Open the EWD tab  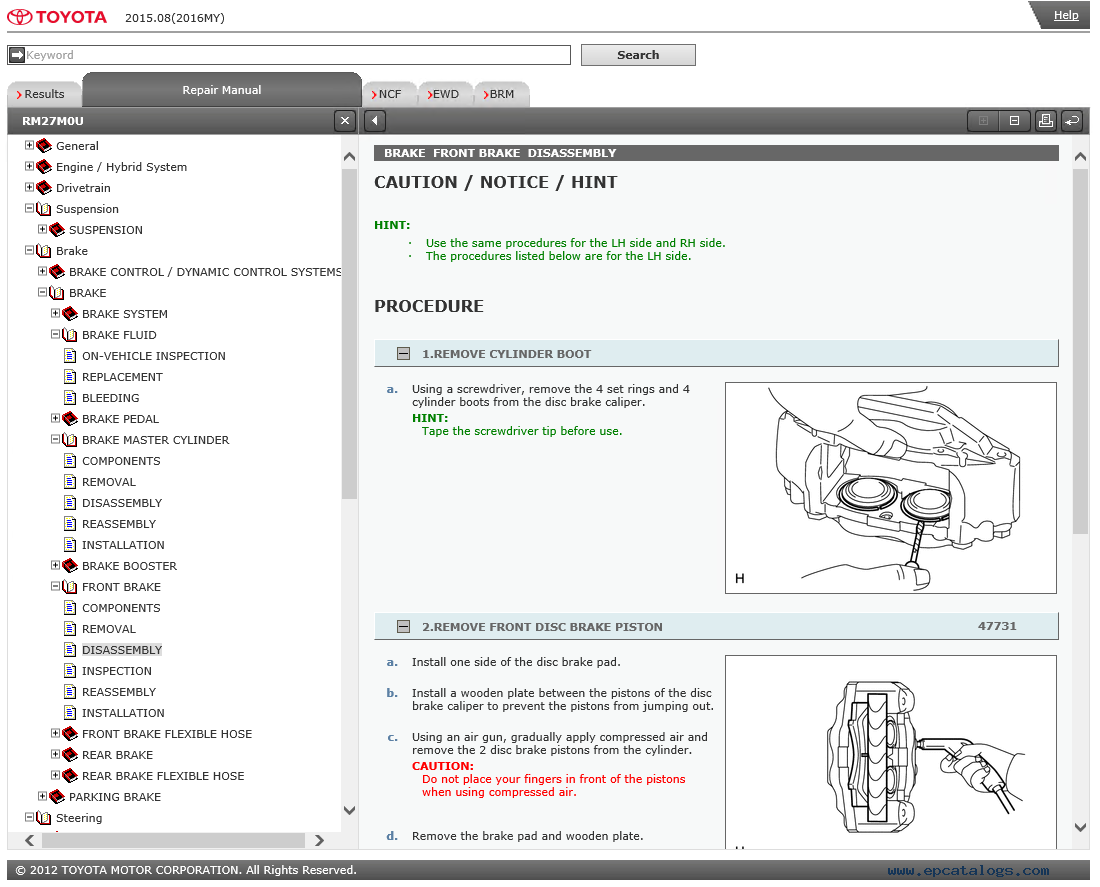click(x=445, y=94)
